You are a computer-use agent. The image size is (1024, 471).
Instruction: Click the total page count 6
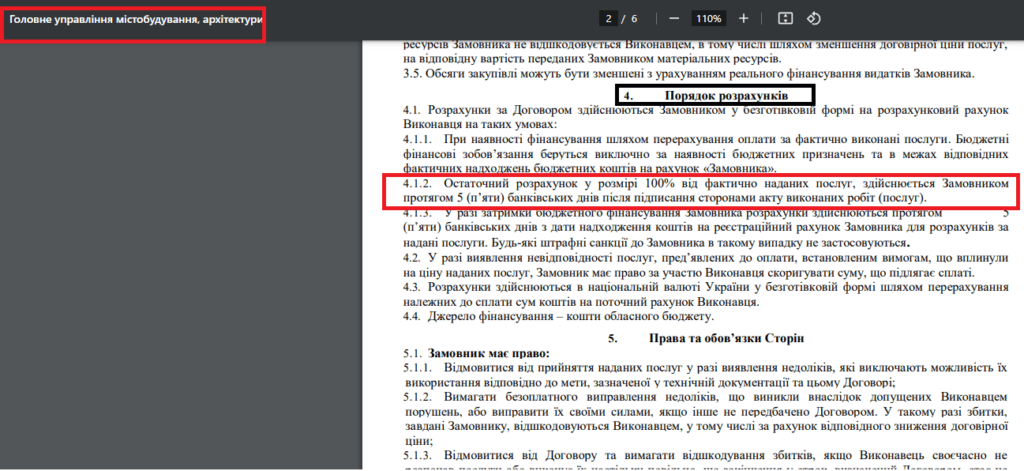[634, 19]
